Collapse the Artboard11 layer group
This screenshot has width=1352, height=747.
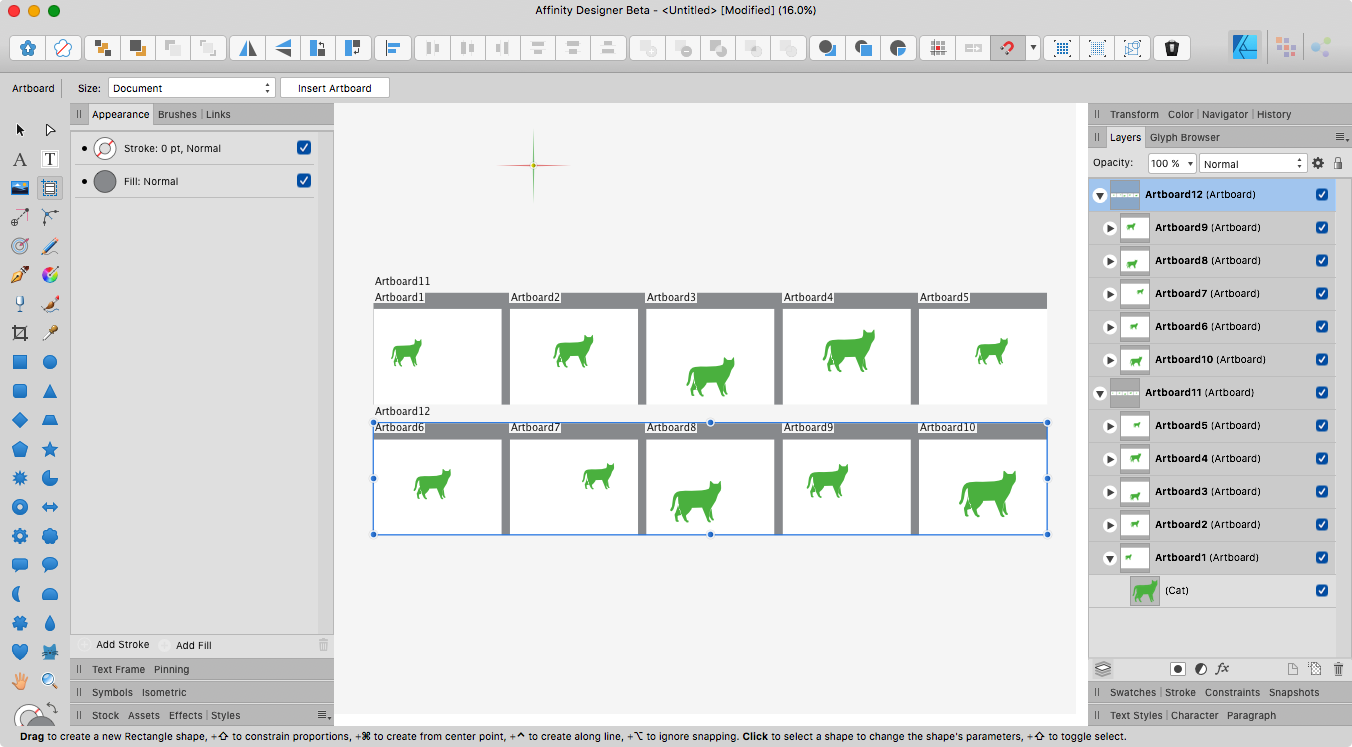(x=1100, y=393)
